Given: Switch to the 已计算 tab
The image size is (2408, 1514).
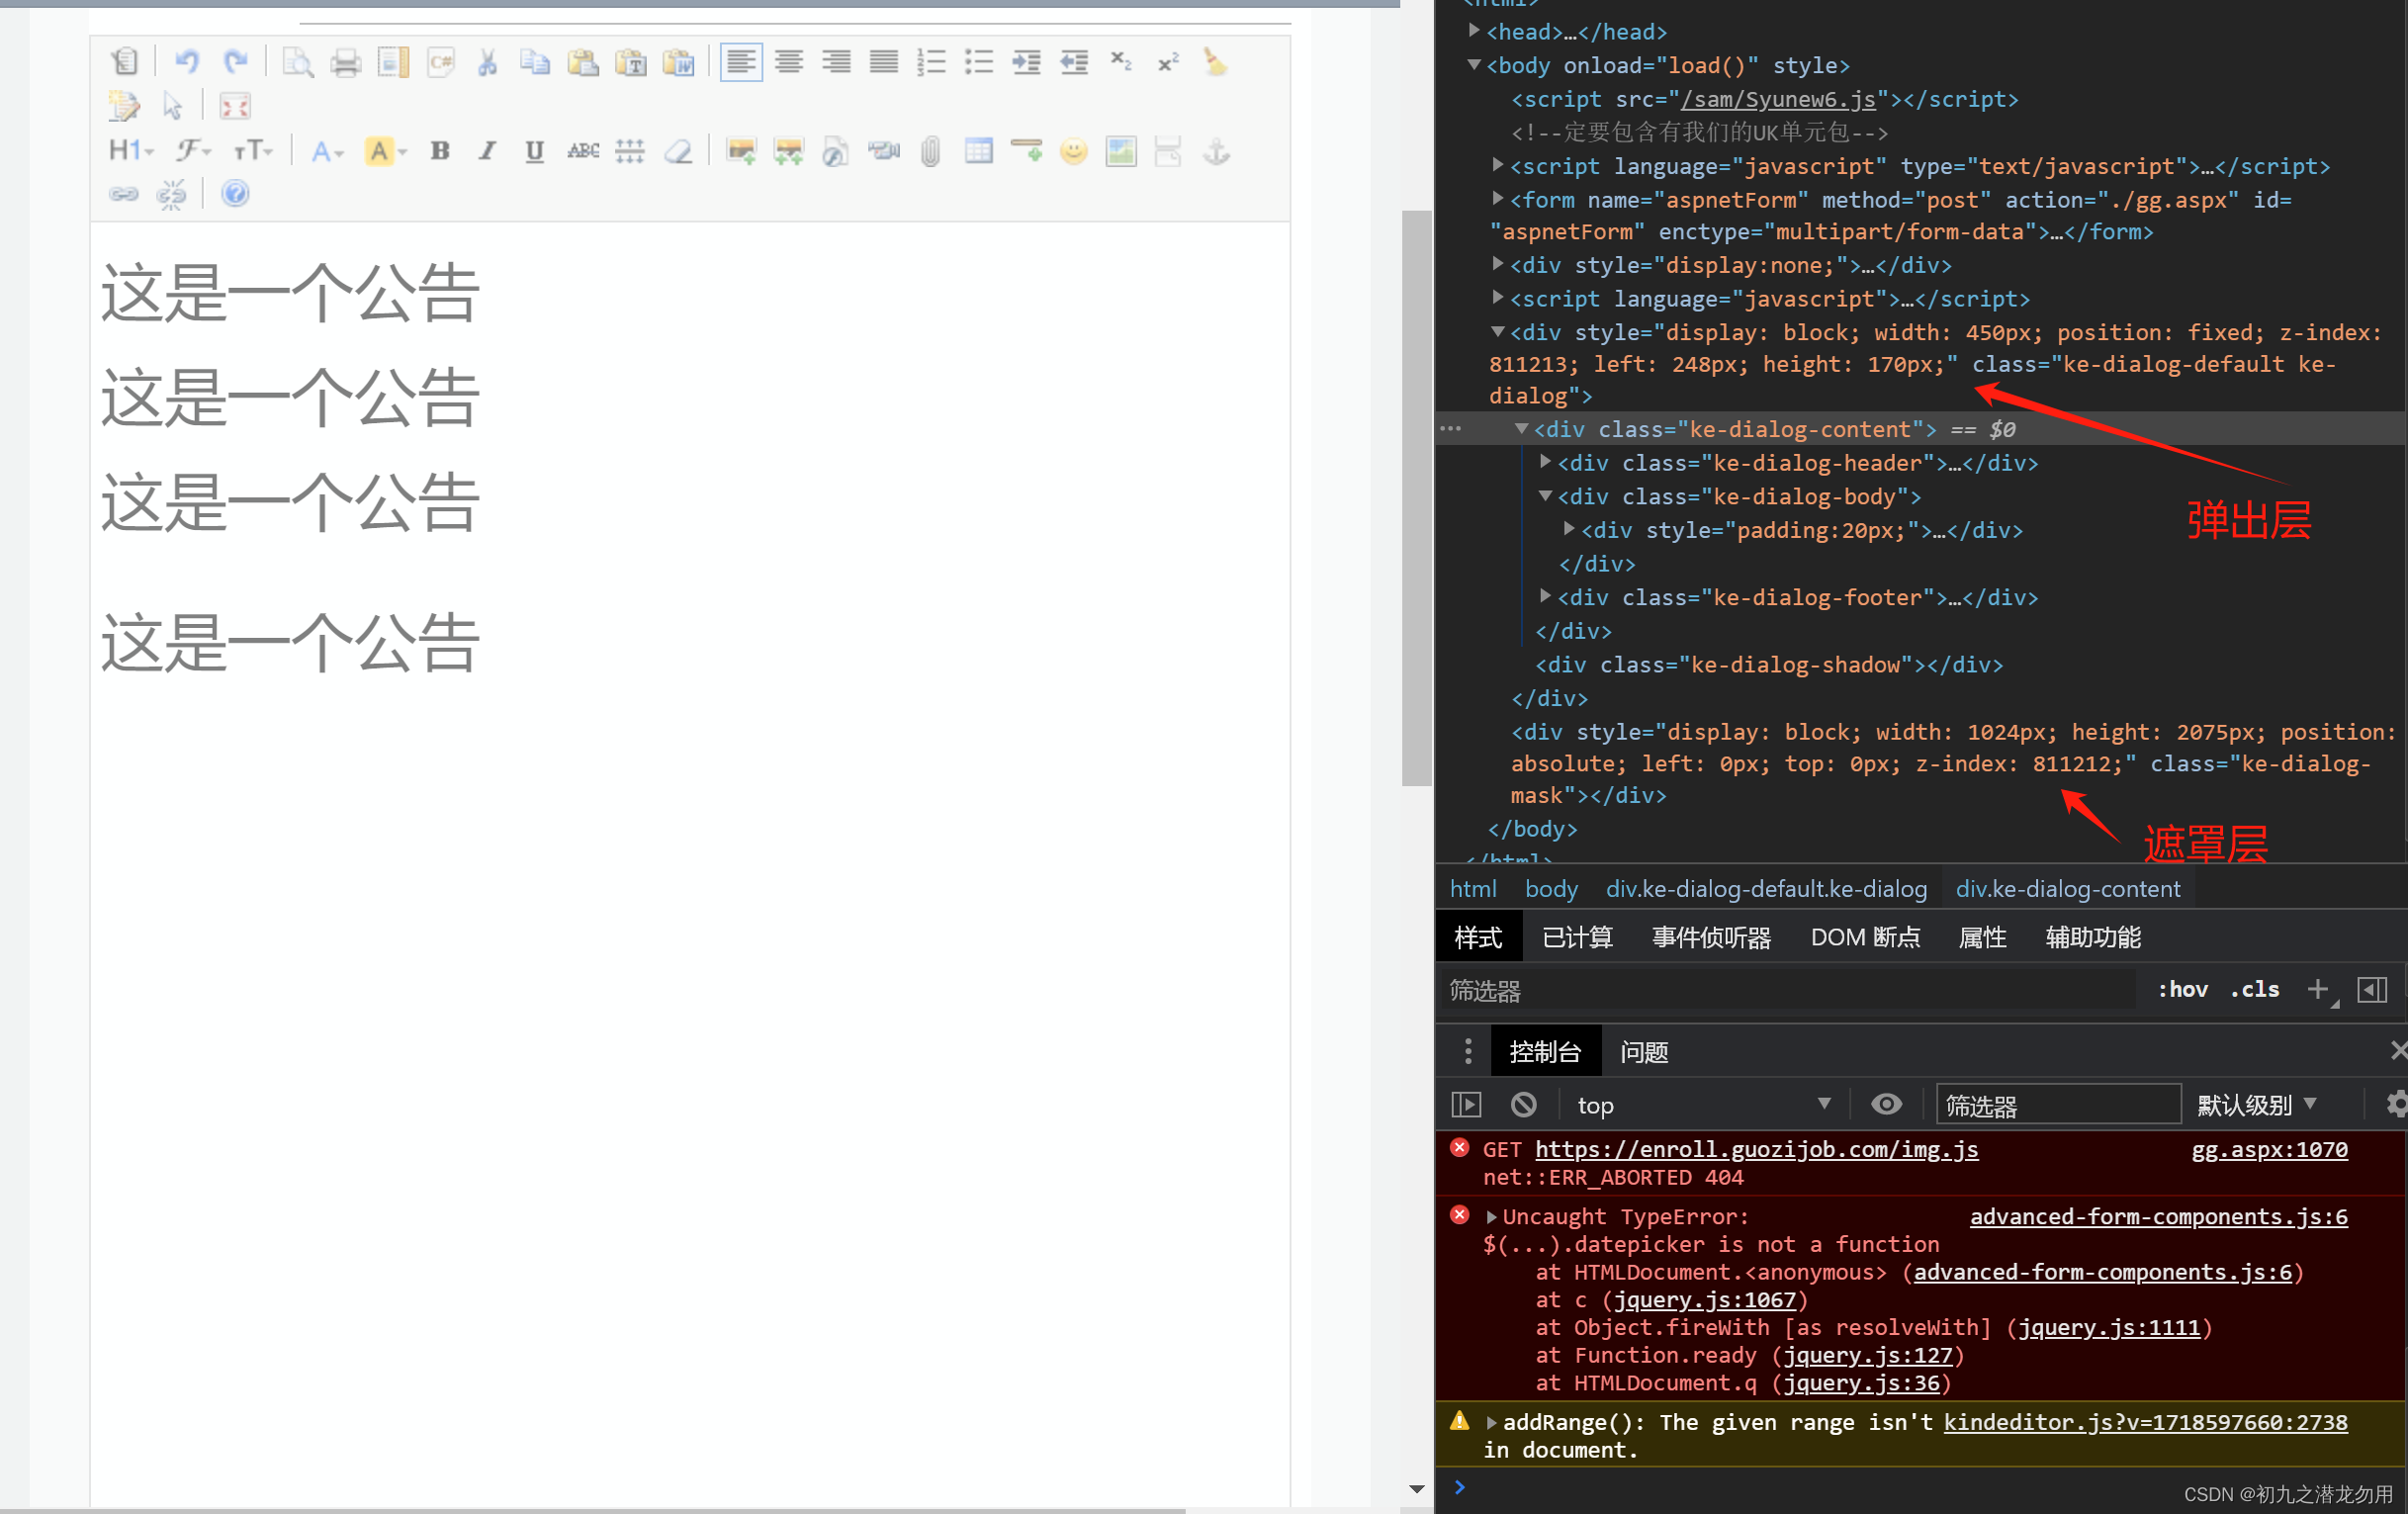Looking at the screenshot, I should pos(1577,937).
